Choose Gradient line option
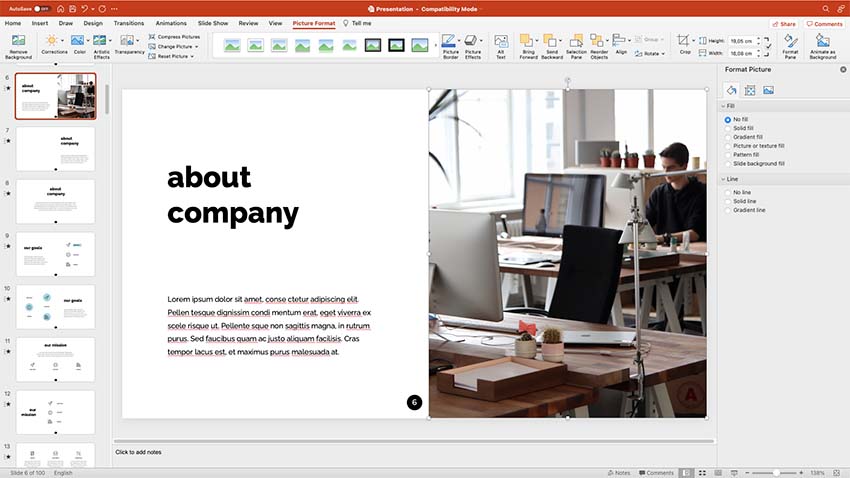This screenshot has width=850, height=478. [x=728, y=210]
